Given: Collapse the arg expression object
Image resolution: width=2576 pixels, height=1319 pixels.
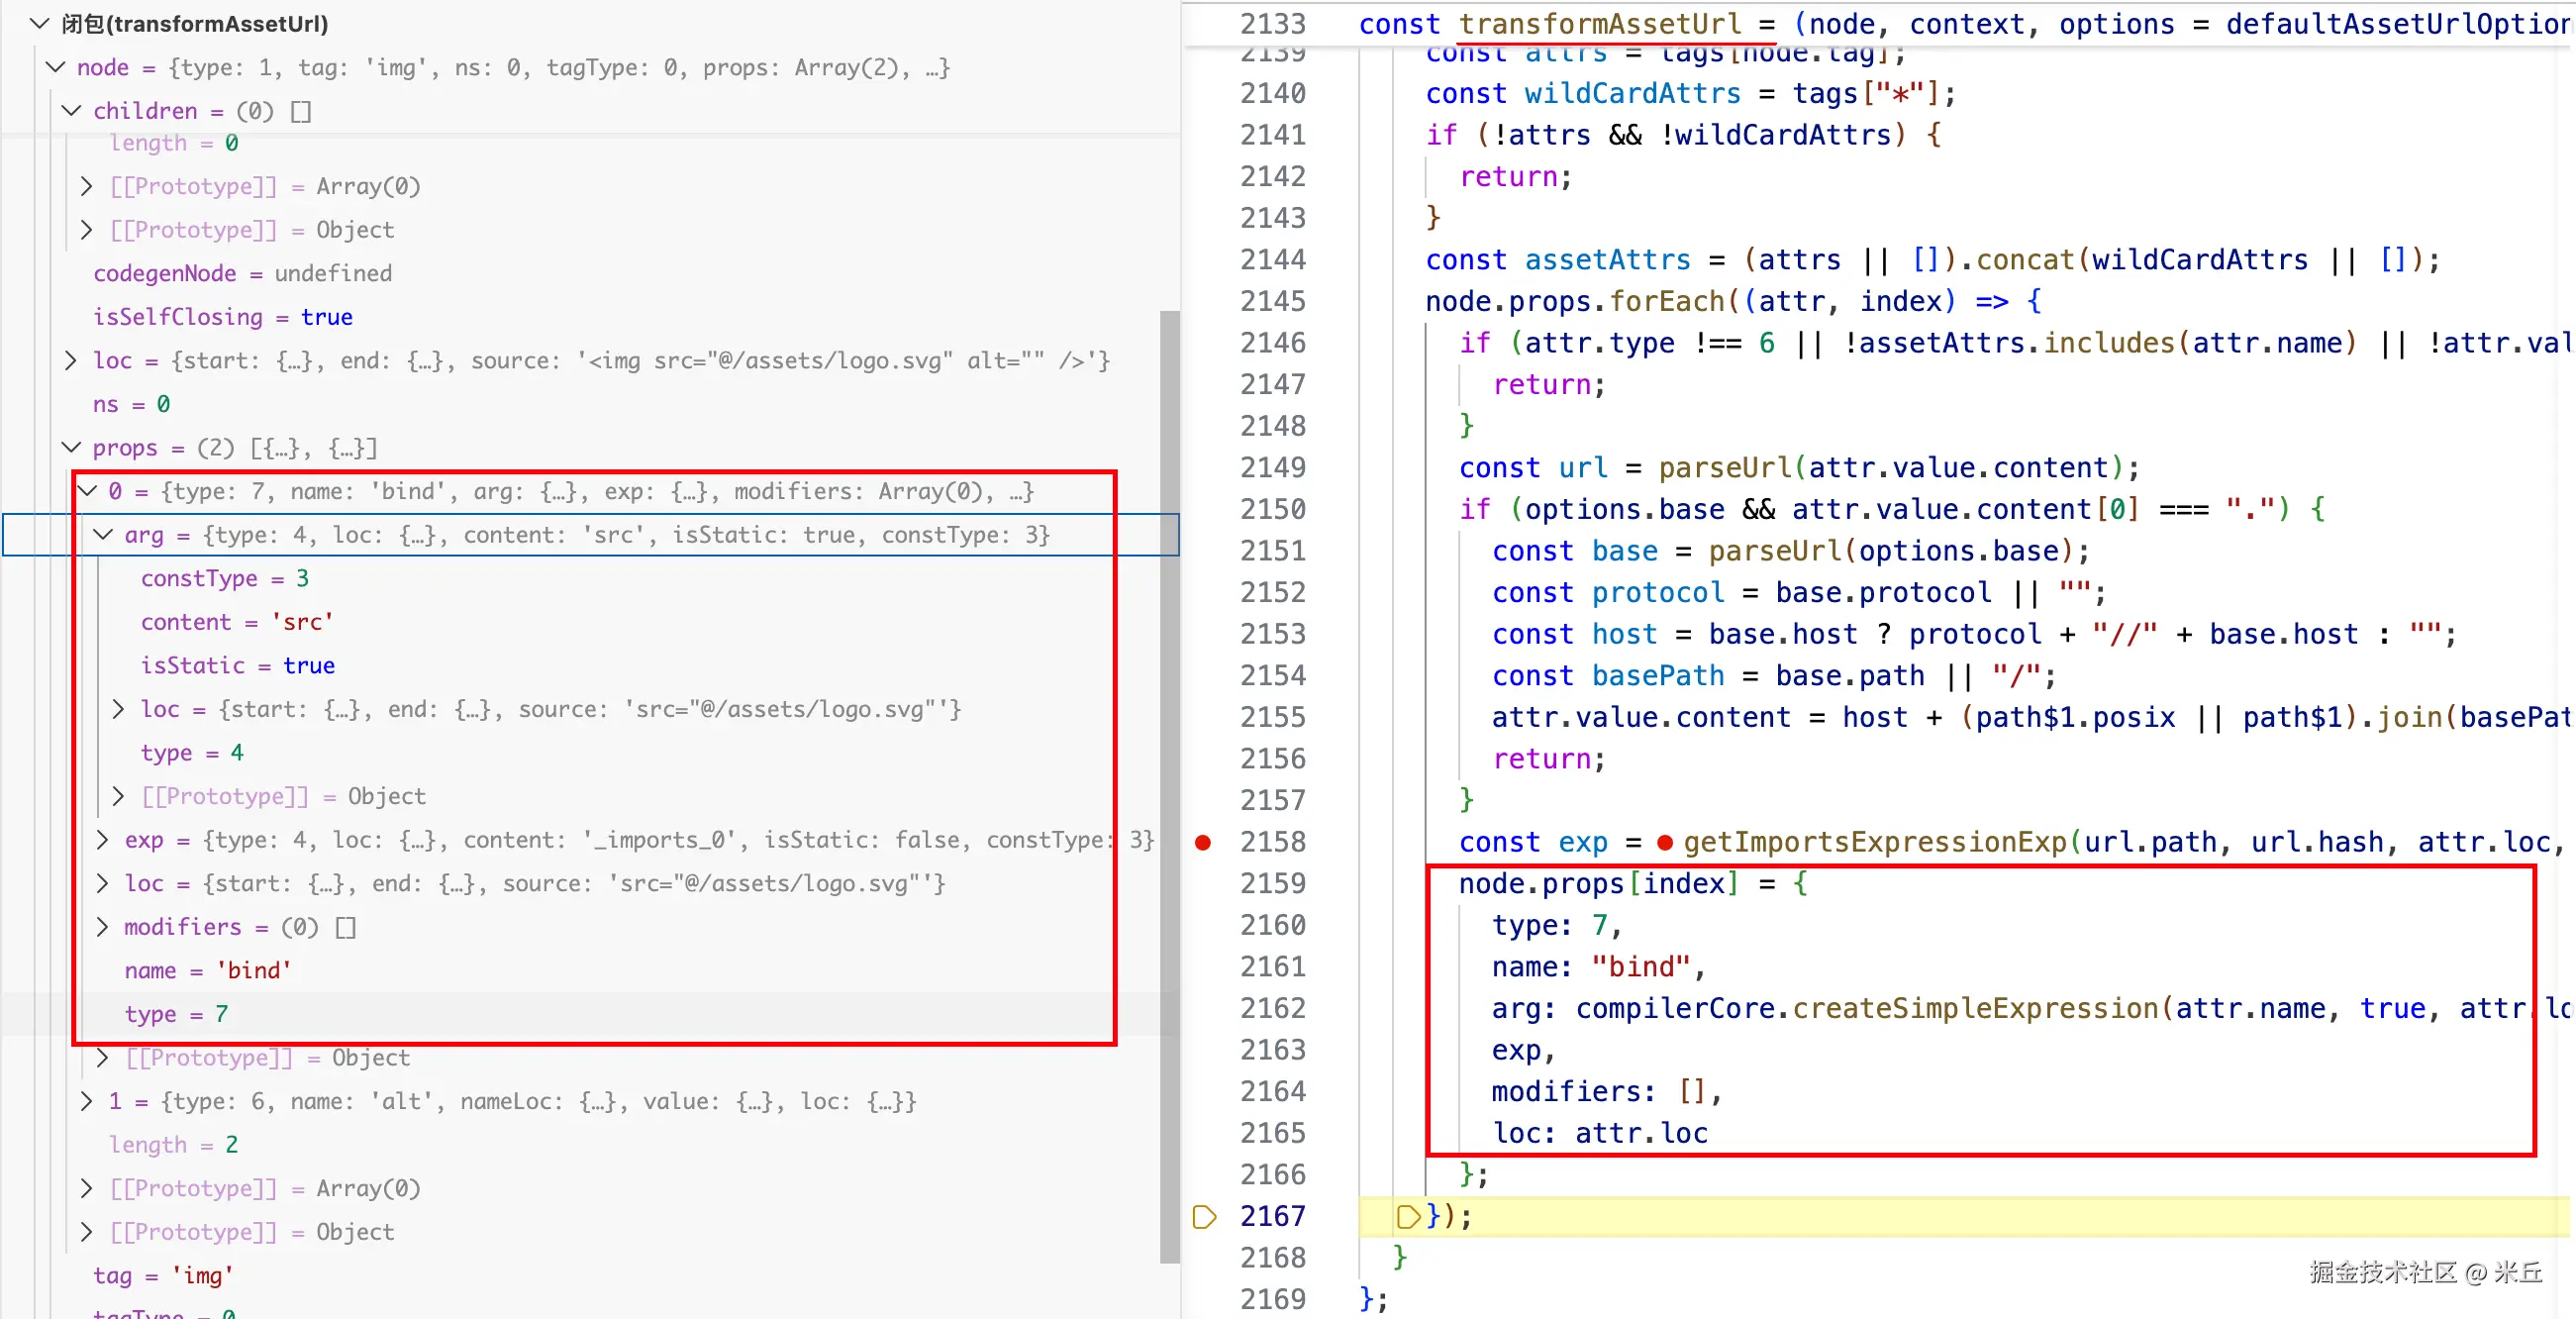Looking at the screenshot, I should 103,535.
